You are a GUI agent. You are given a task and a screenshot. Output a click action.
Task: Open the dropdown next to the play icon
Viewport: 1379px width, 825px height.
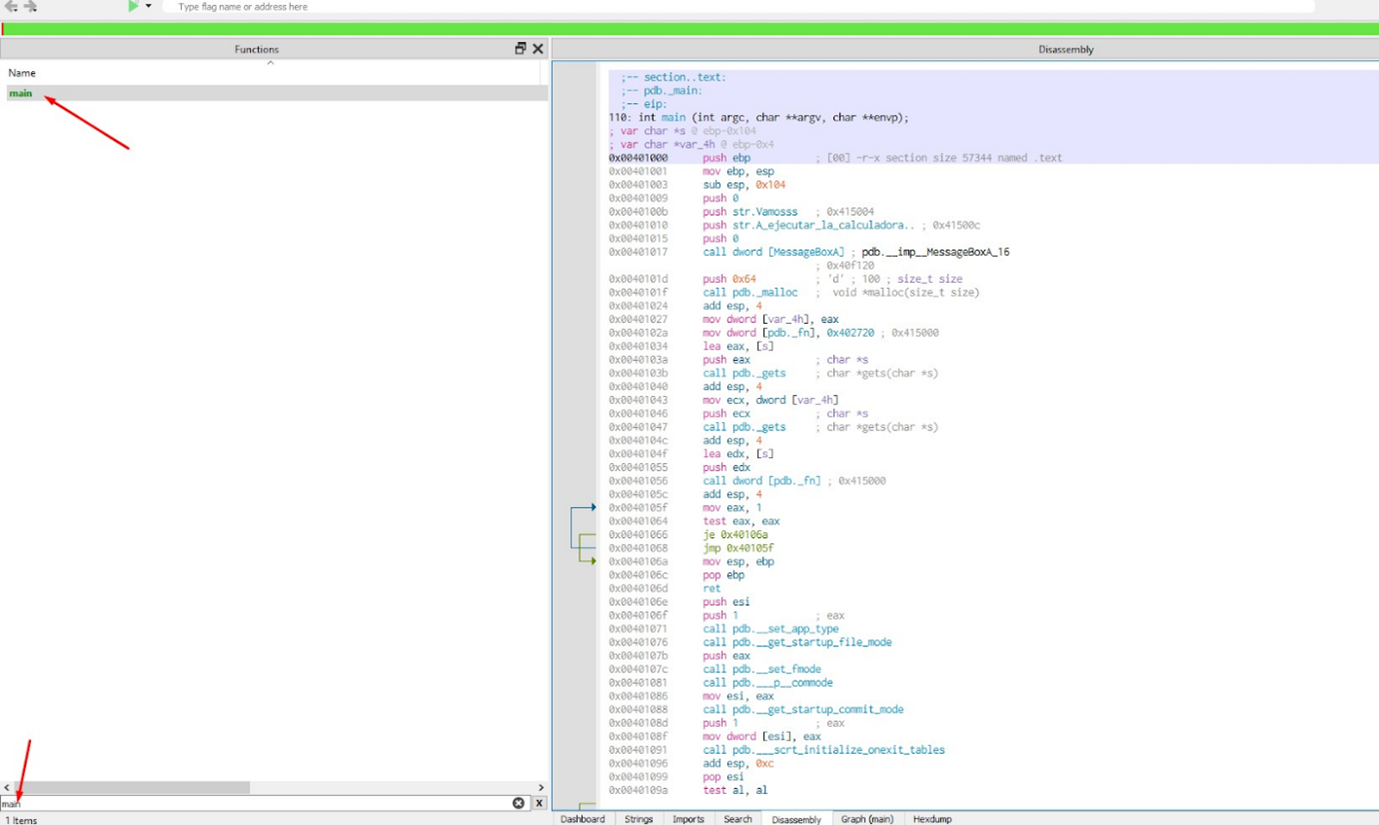149,6
